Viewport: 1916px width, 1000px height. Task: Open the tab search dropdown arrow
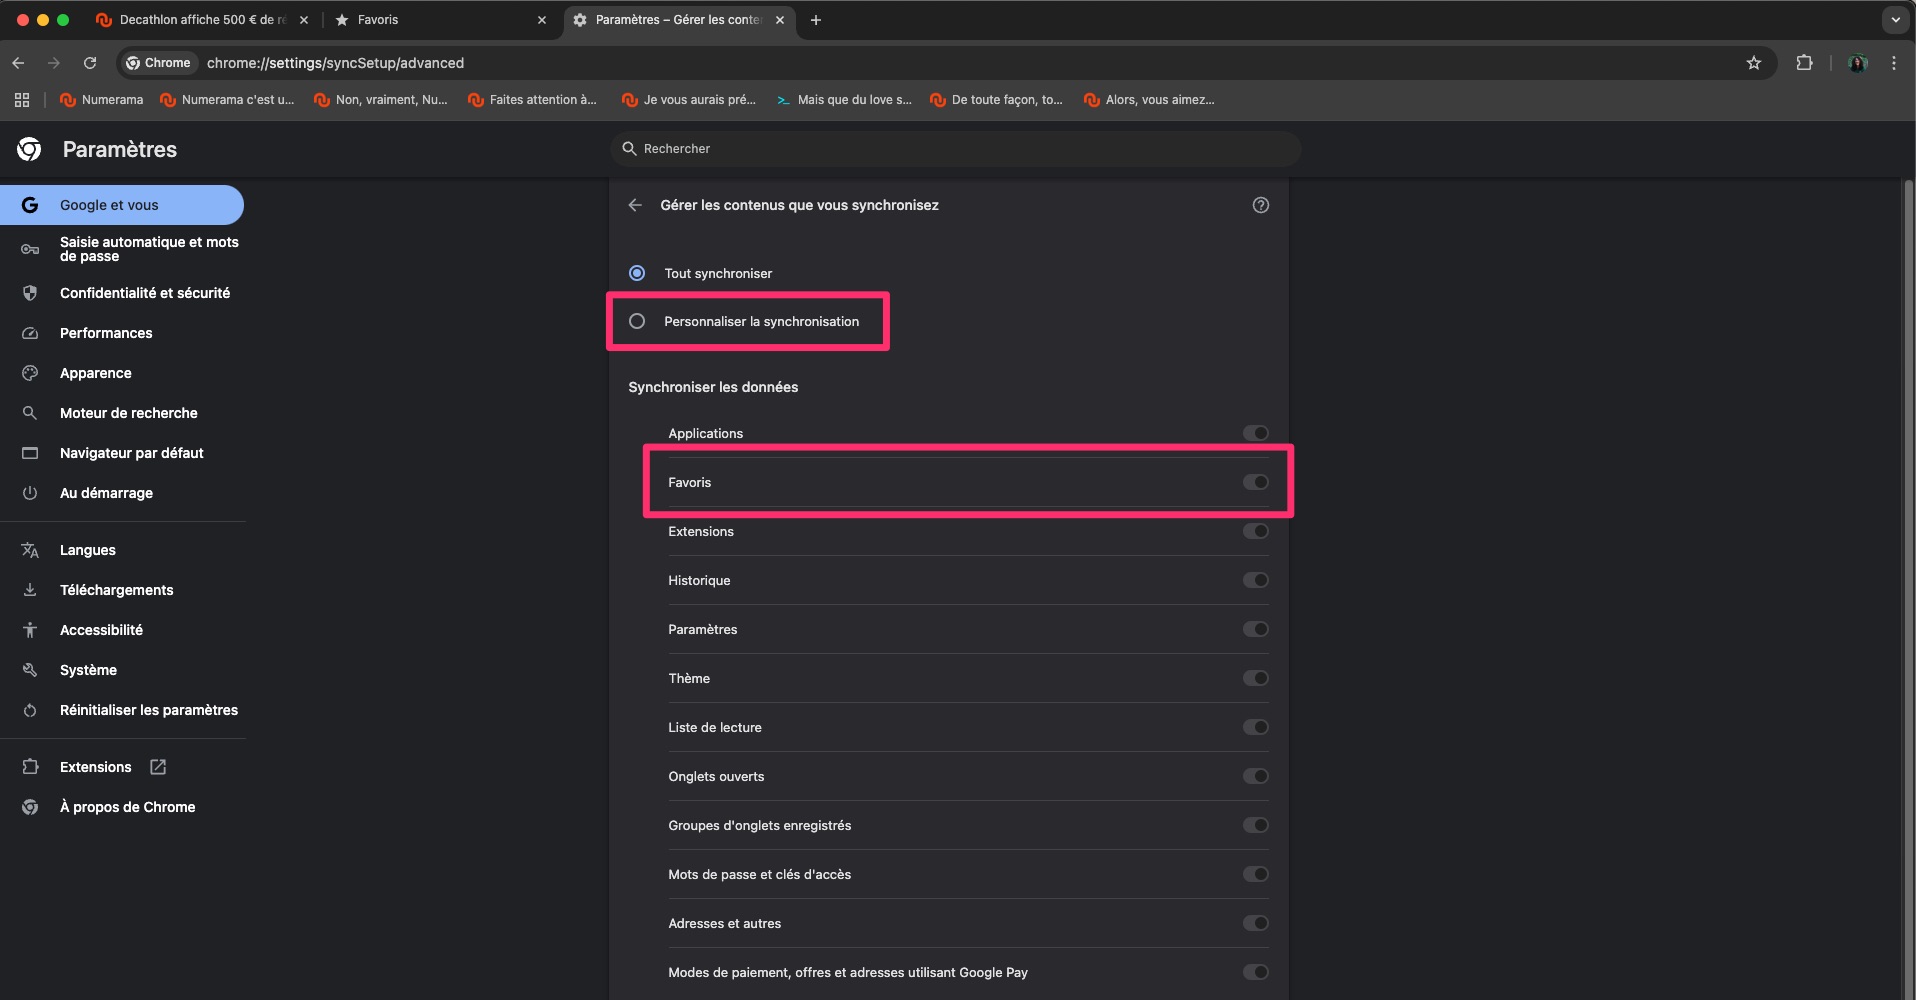click(1895, 20)
